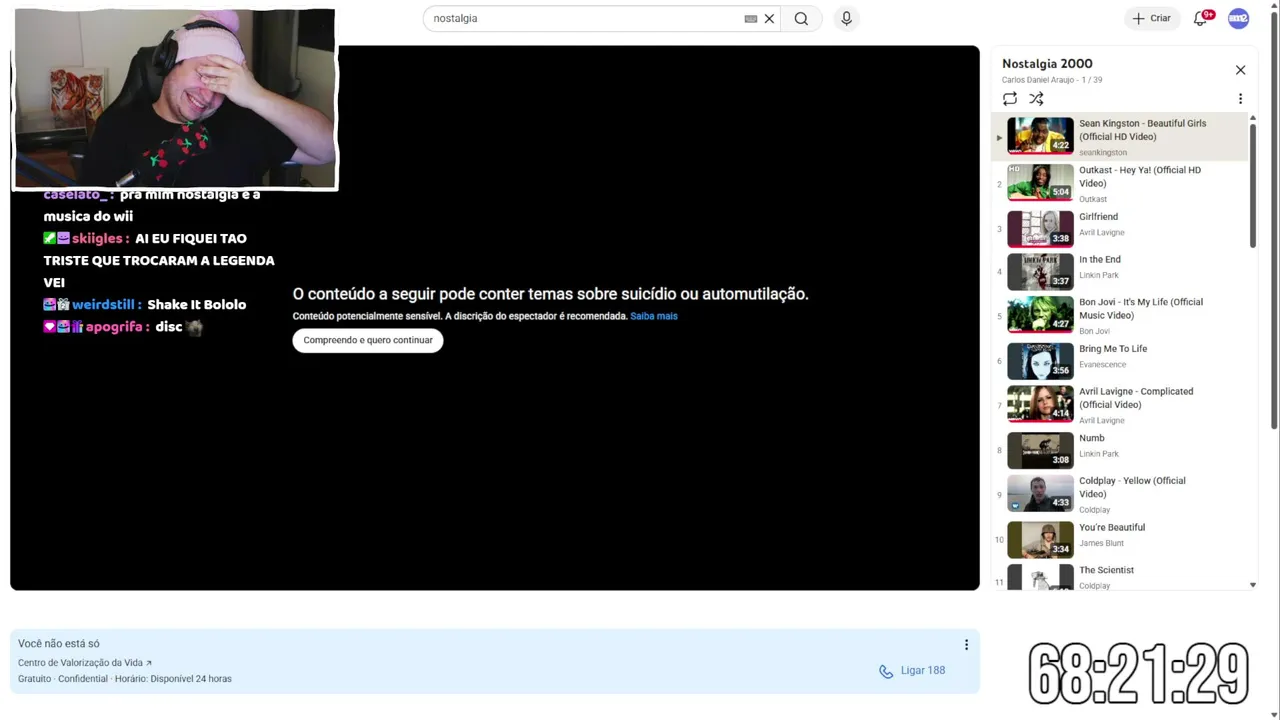Screen dimensions: 1280x720
Task: Select the 'The Scientist' playlist title
Action: click(x=1106, y=570)
